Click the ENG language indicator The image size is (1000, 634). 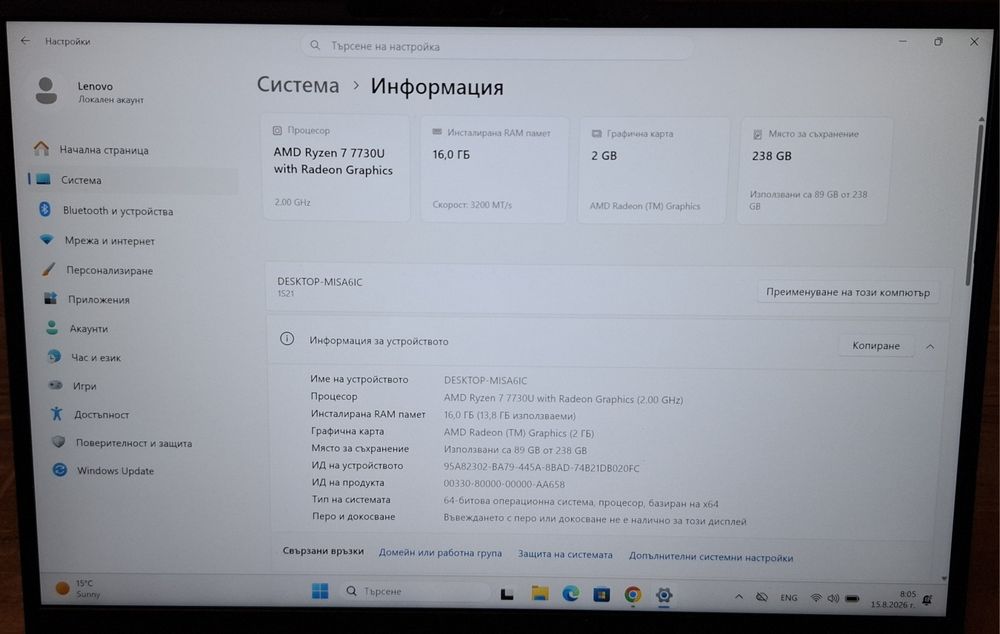pyautogui.click(x=789, y=598)
